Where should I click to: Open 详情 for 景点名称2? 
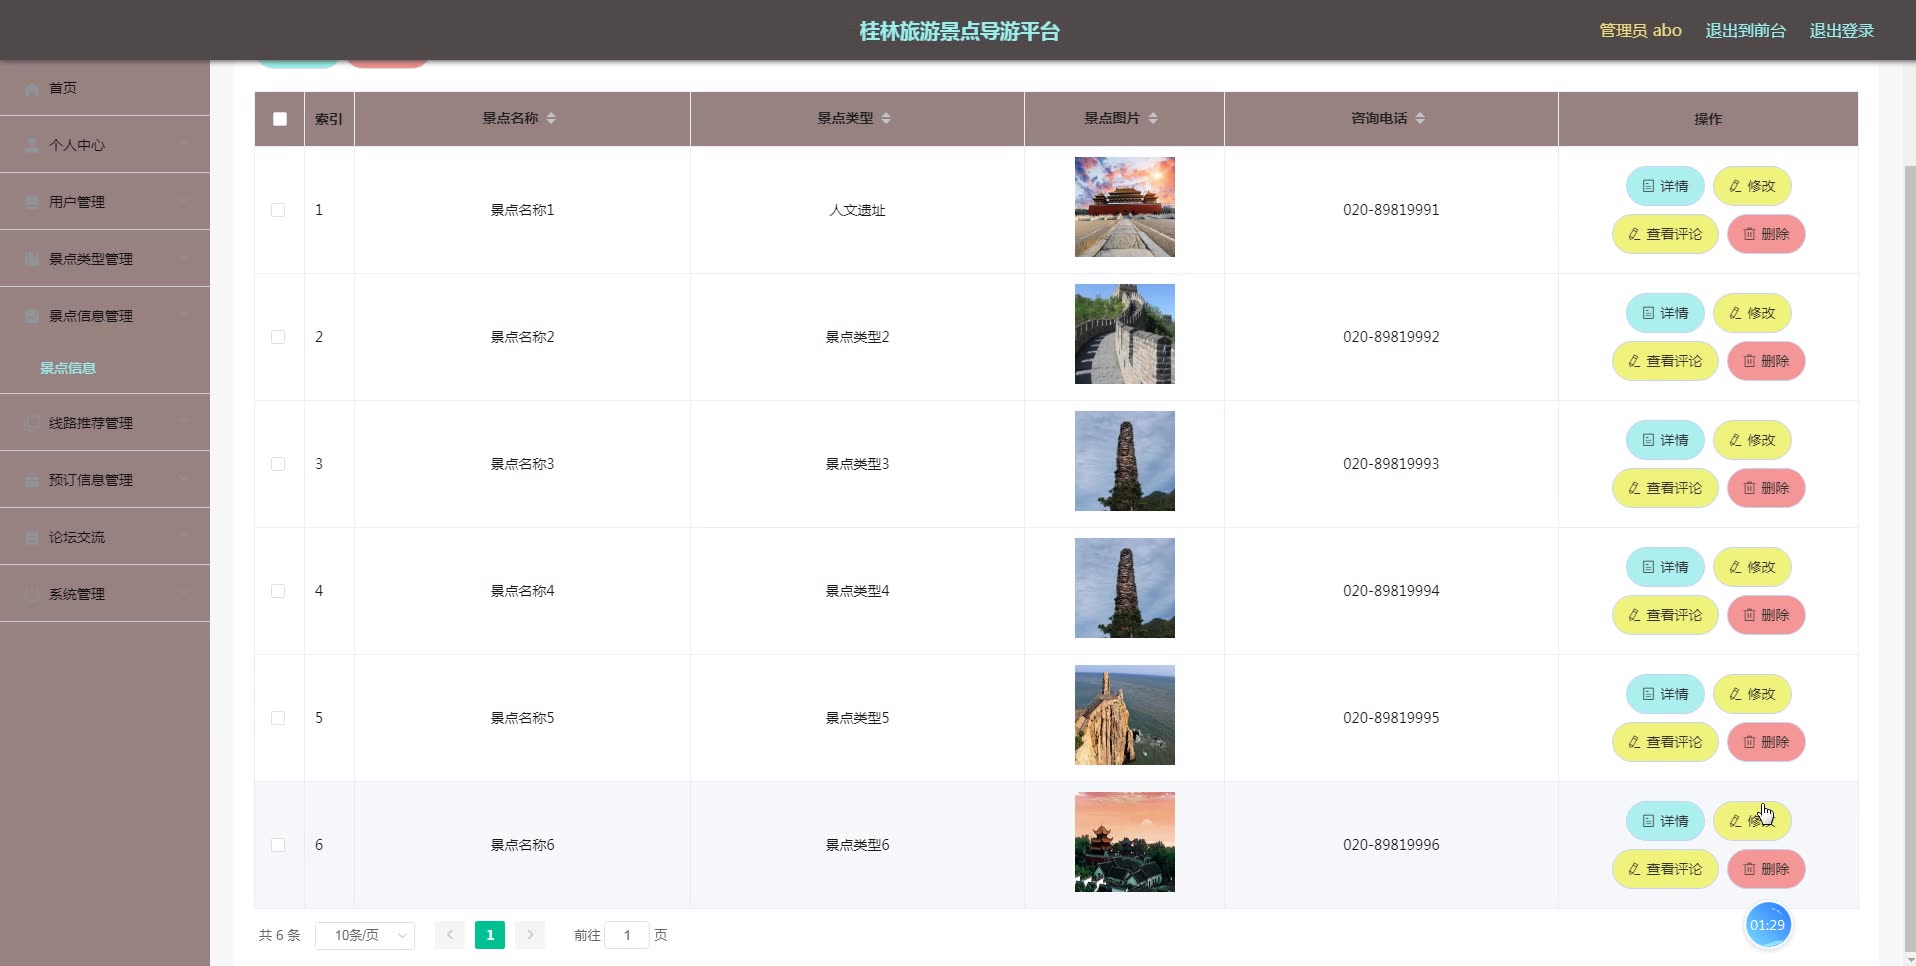(1665, 313)
